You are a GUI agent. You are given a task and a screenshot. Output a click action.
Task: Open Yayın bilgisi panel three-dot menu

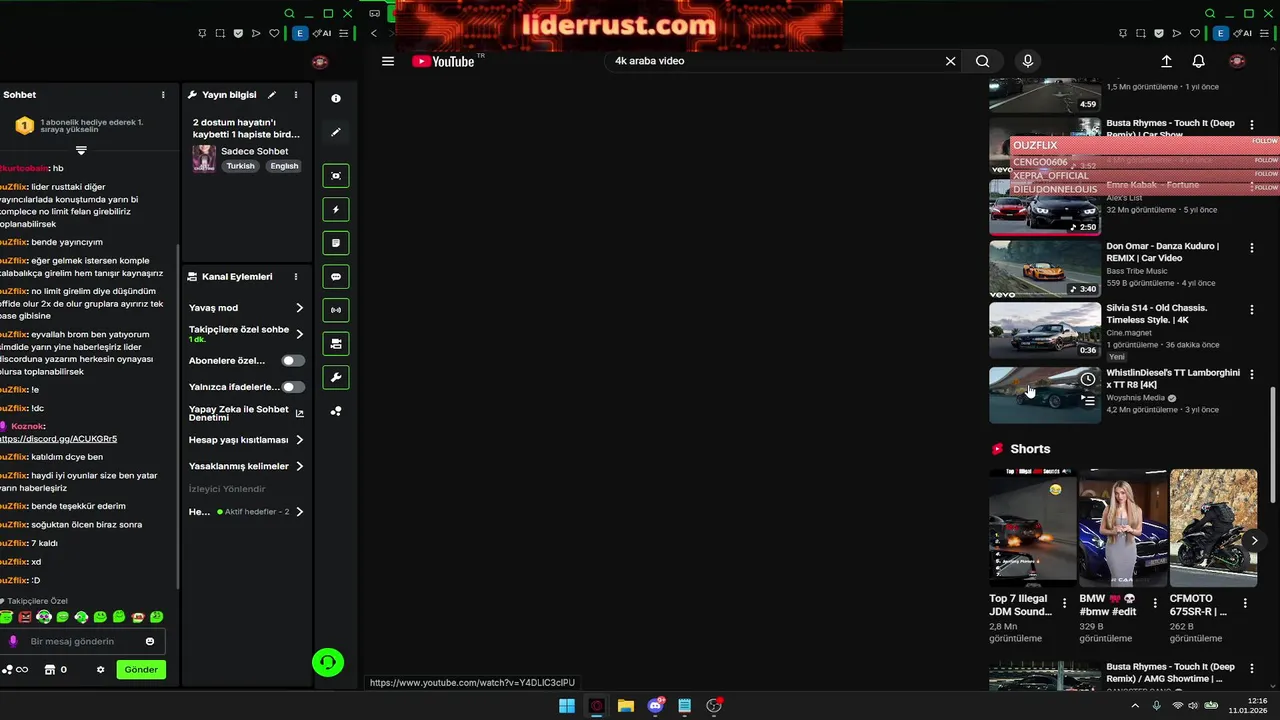click(x=295, y=95)
